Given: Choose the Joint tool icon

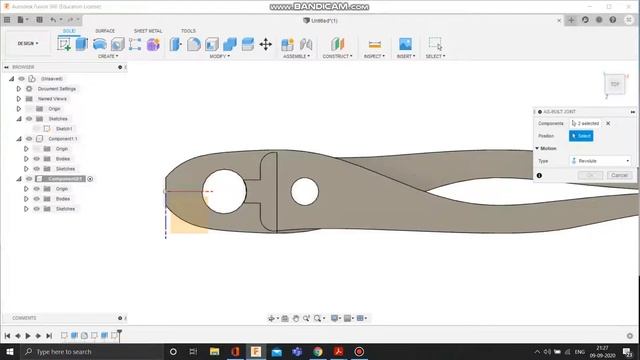Looking at the screenshot, I should click(x=306, y=44).
